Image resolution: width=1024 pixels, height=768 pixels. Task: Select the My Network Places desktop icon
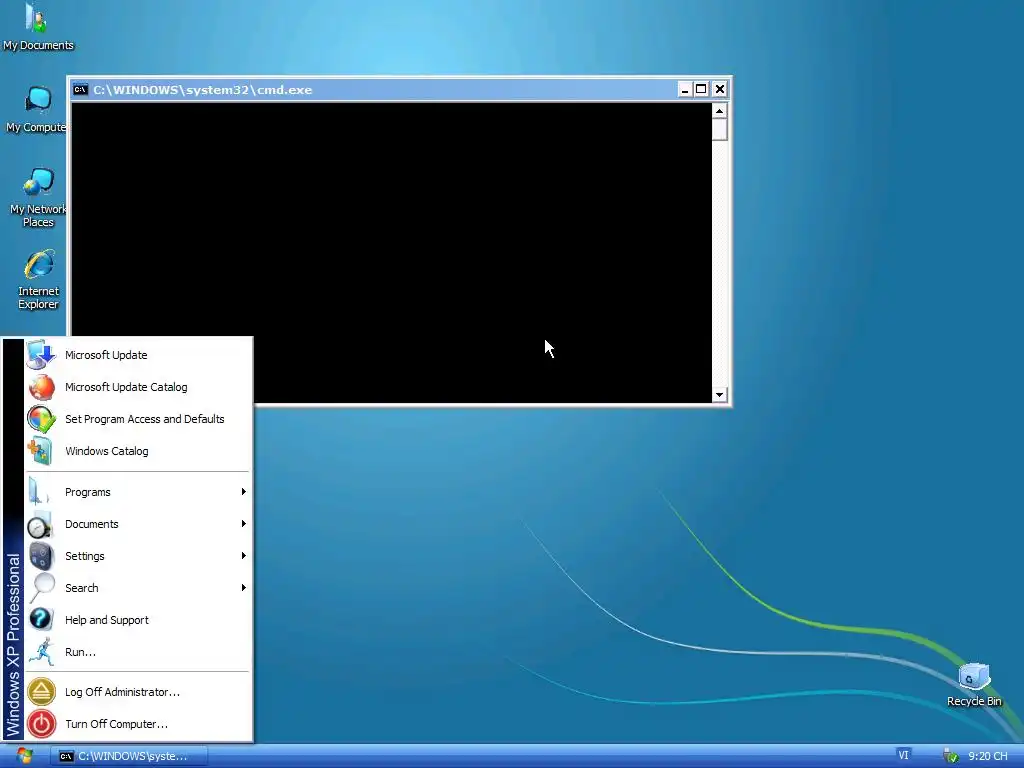point(38,197)
